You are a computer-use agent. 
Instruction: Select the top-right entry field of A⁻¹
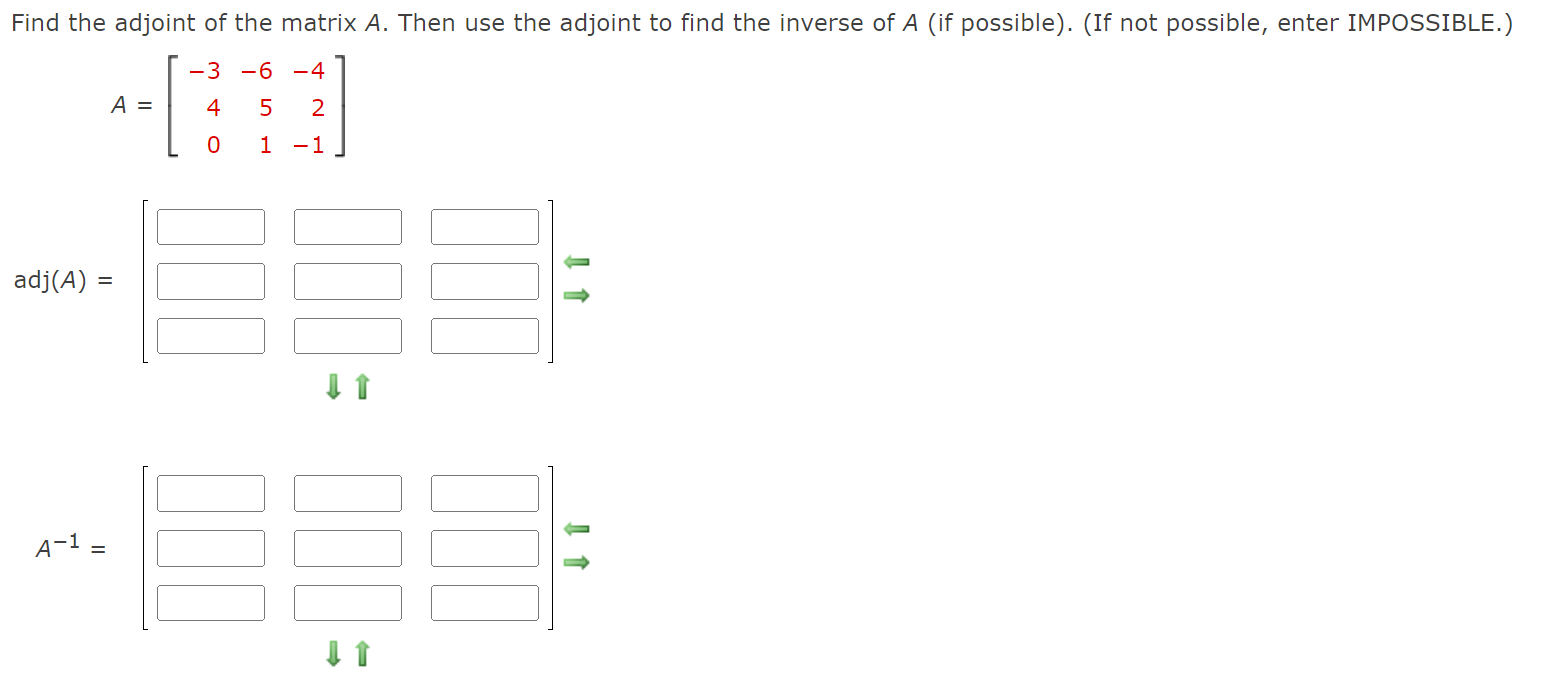[485, 493]
